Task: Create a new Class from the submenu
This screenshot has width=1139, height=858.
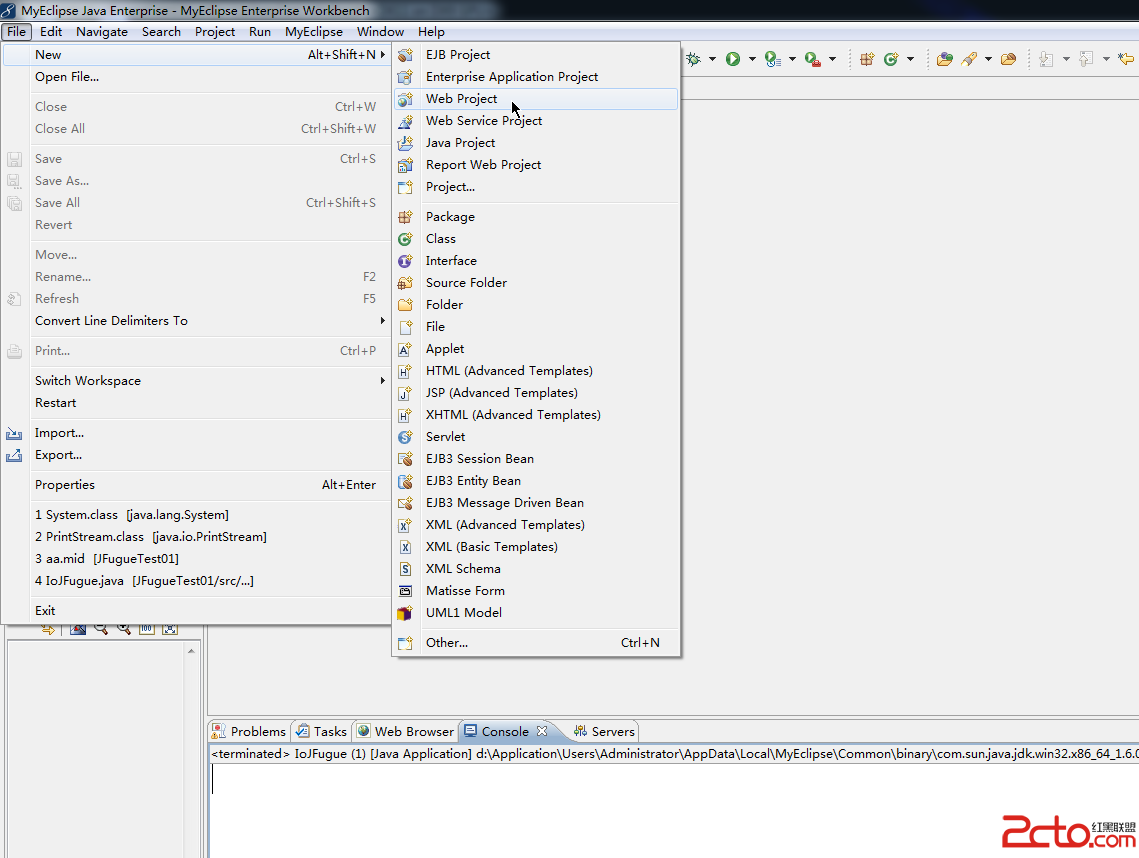Action: 536,238
